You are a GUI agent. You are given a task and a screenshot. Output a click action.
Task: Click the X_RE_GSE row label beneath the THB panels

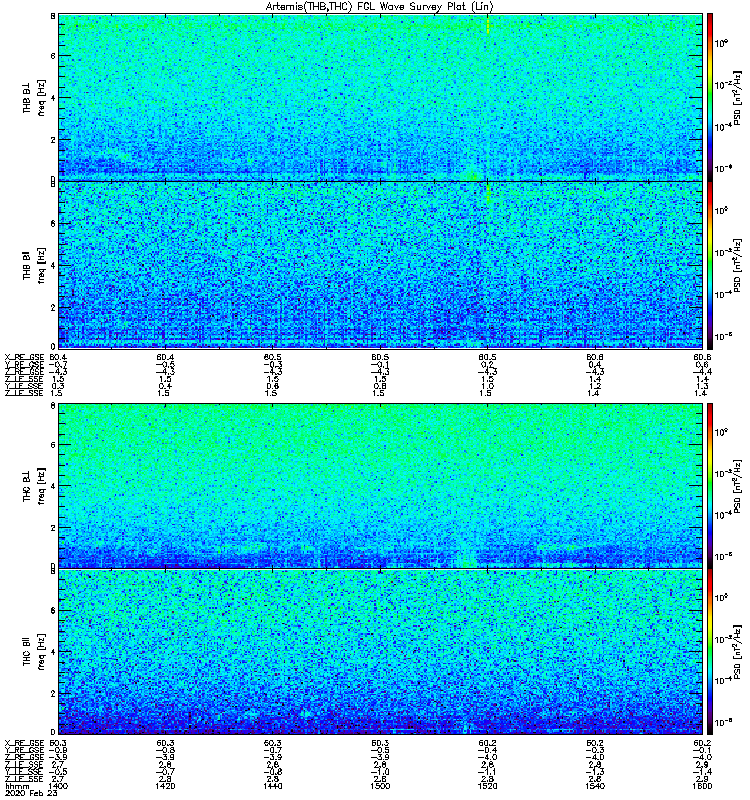(x=24, y=357)
